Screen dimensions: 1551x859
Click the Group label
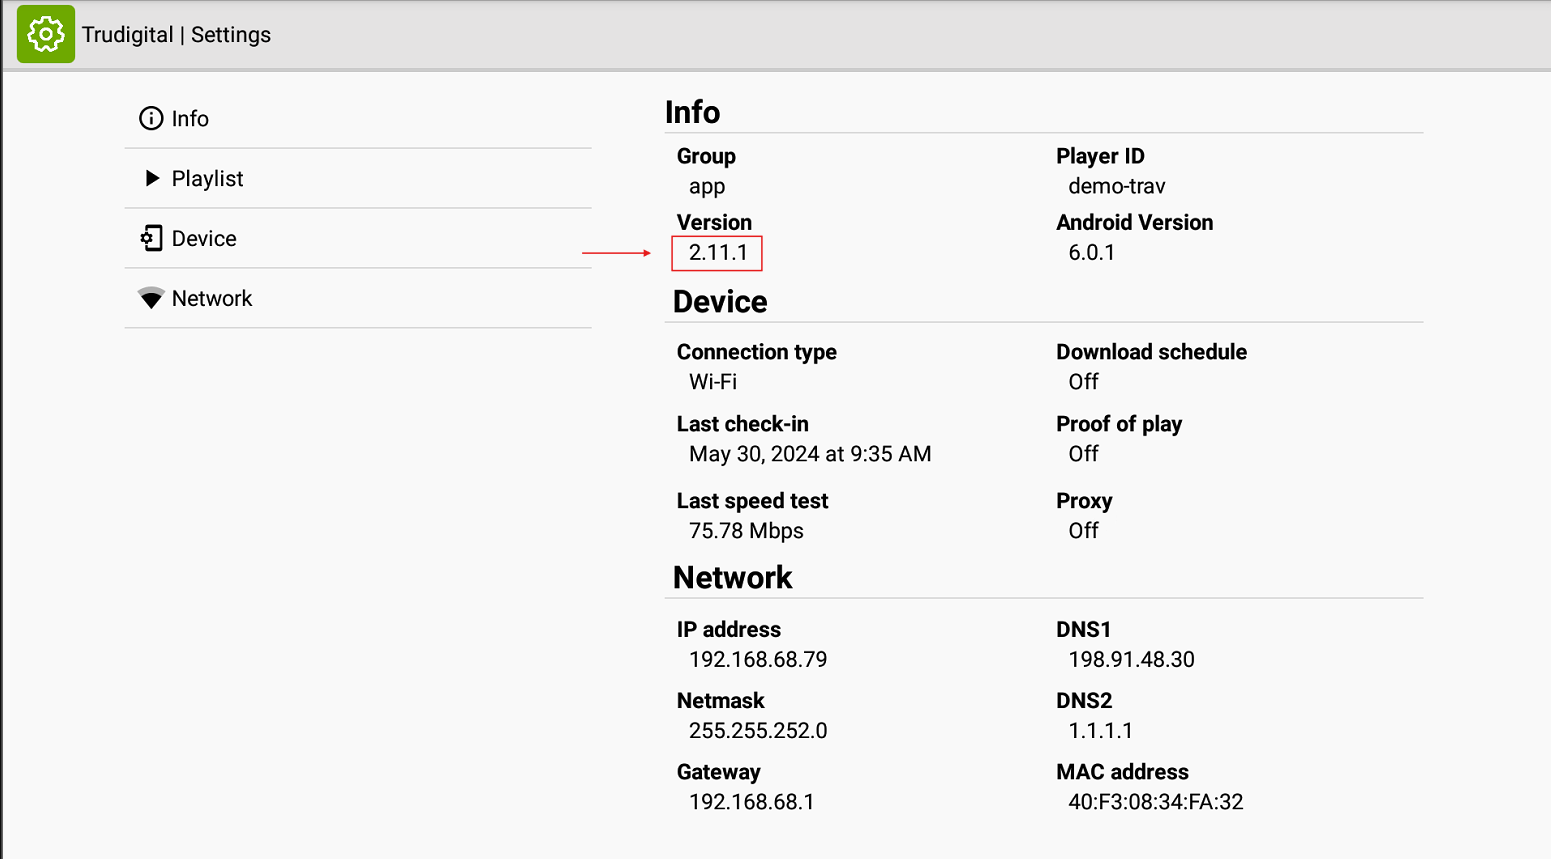(706, 156)
